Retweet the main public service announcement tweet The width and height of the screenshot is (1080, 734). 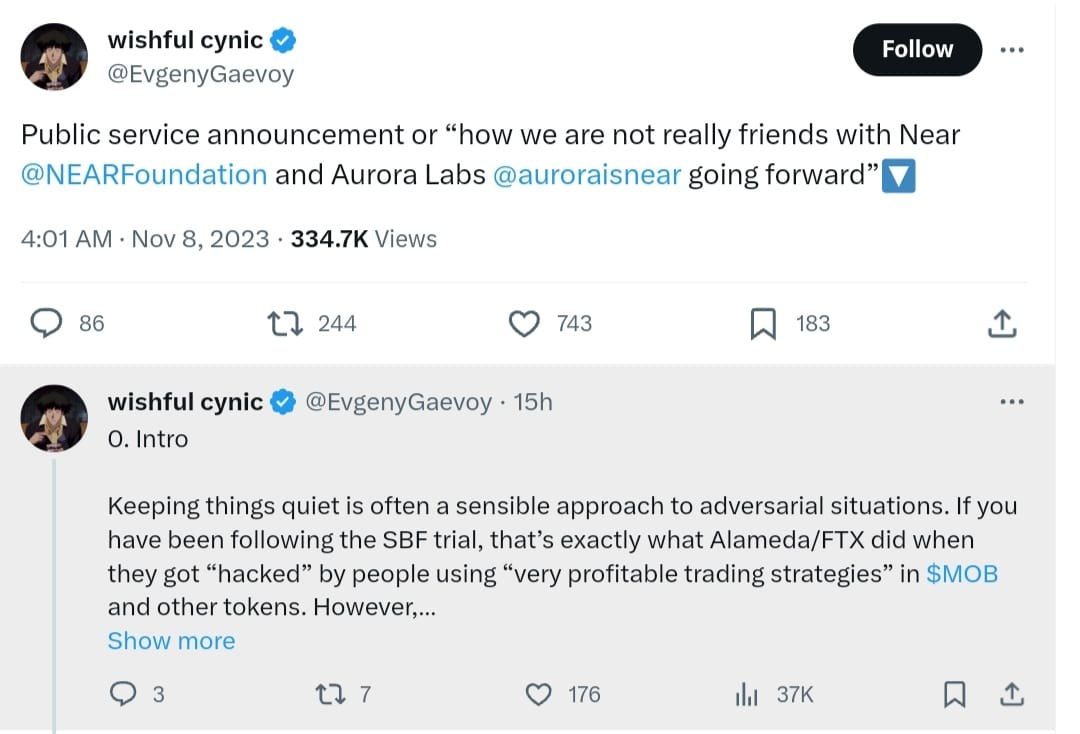tap(286, 323)
